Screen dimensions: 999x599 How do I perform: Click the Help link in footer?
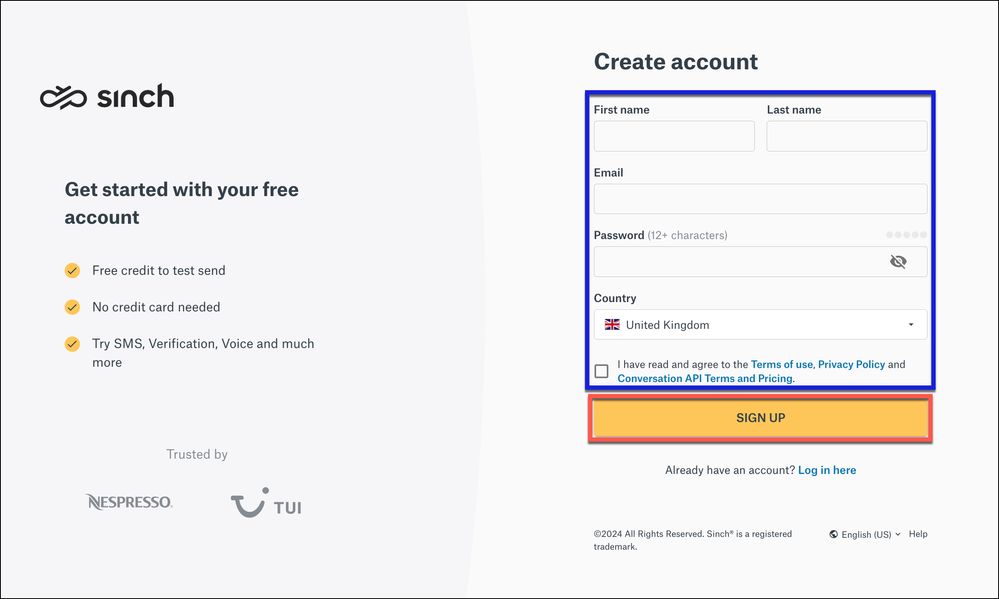coord(918,534)
